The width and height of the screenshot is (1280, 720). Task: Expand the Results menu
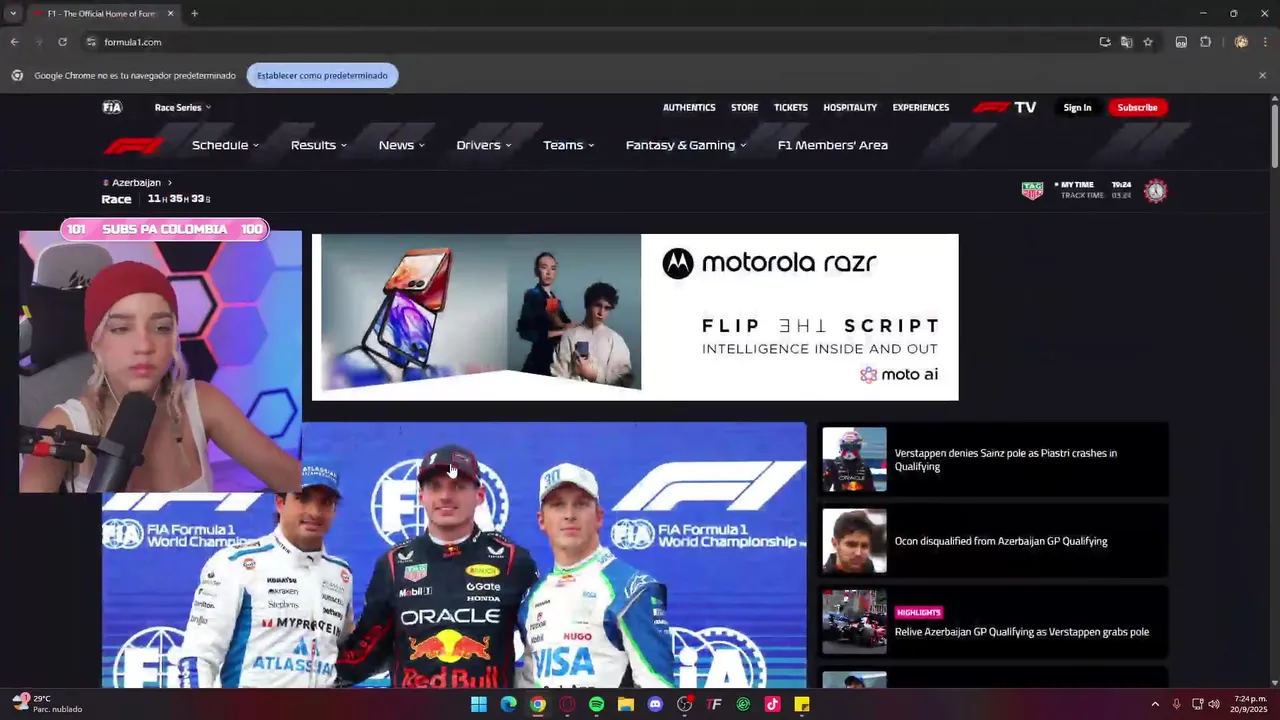[319, 145]
